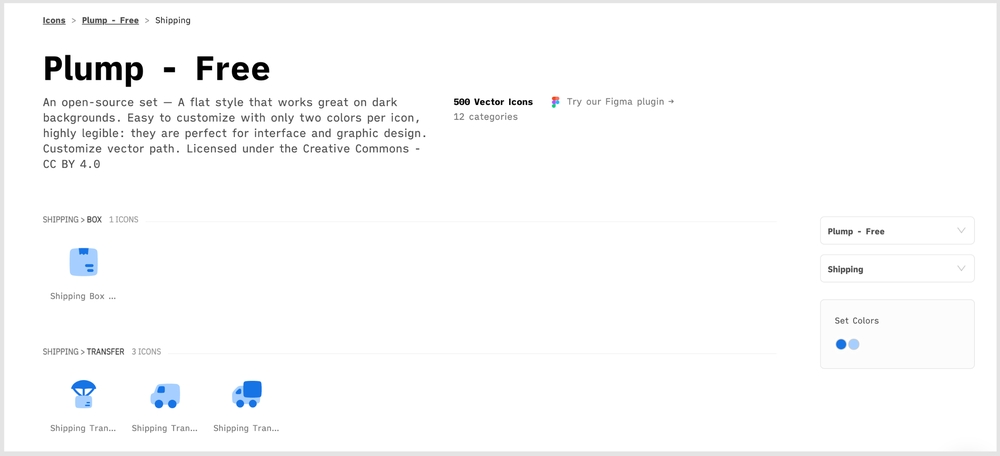Viewport: 1000px width, 456px height.
Task: Select the cargo truck icon
Action: pos(247,394)
